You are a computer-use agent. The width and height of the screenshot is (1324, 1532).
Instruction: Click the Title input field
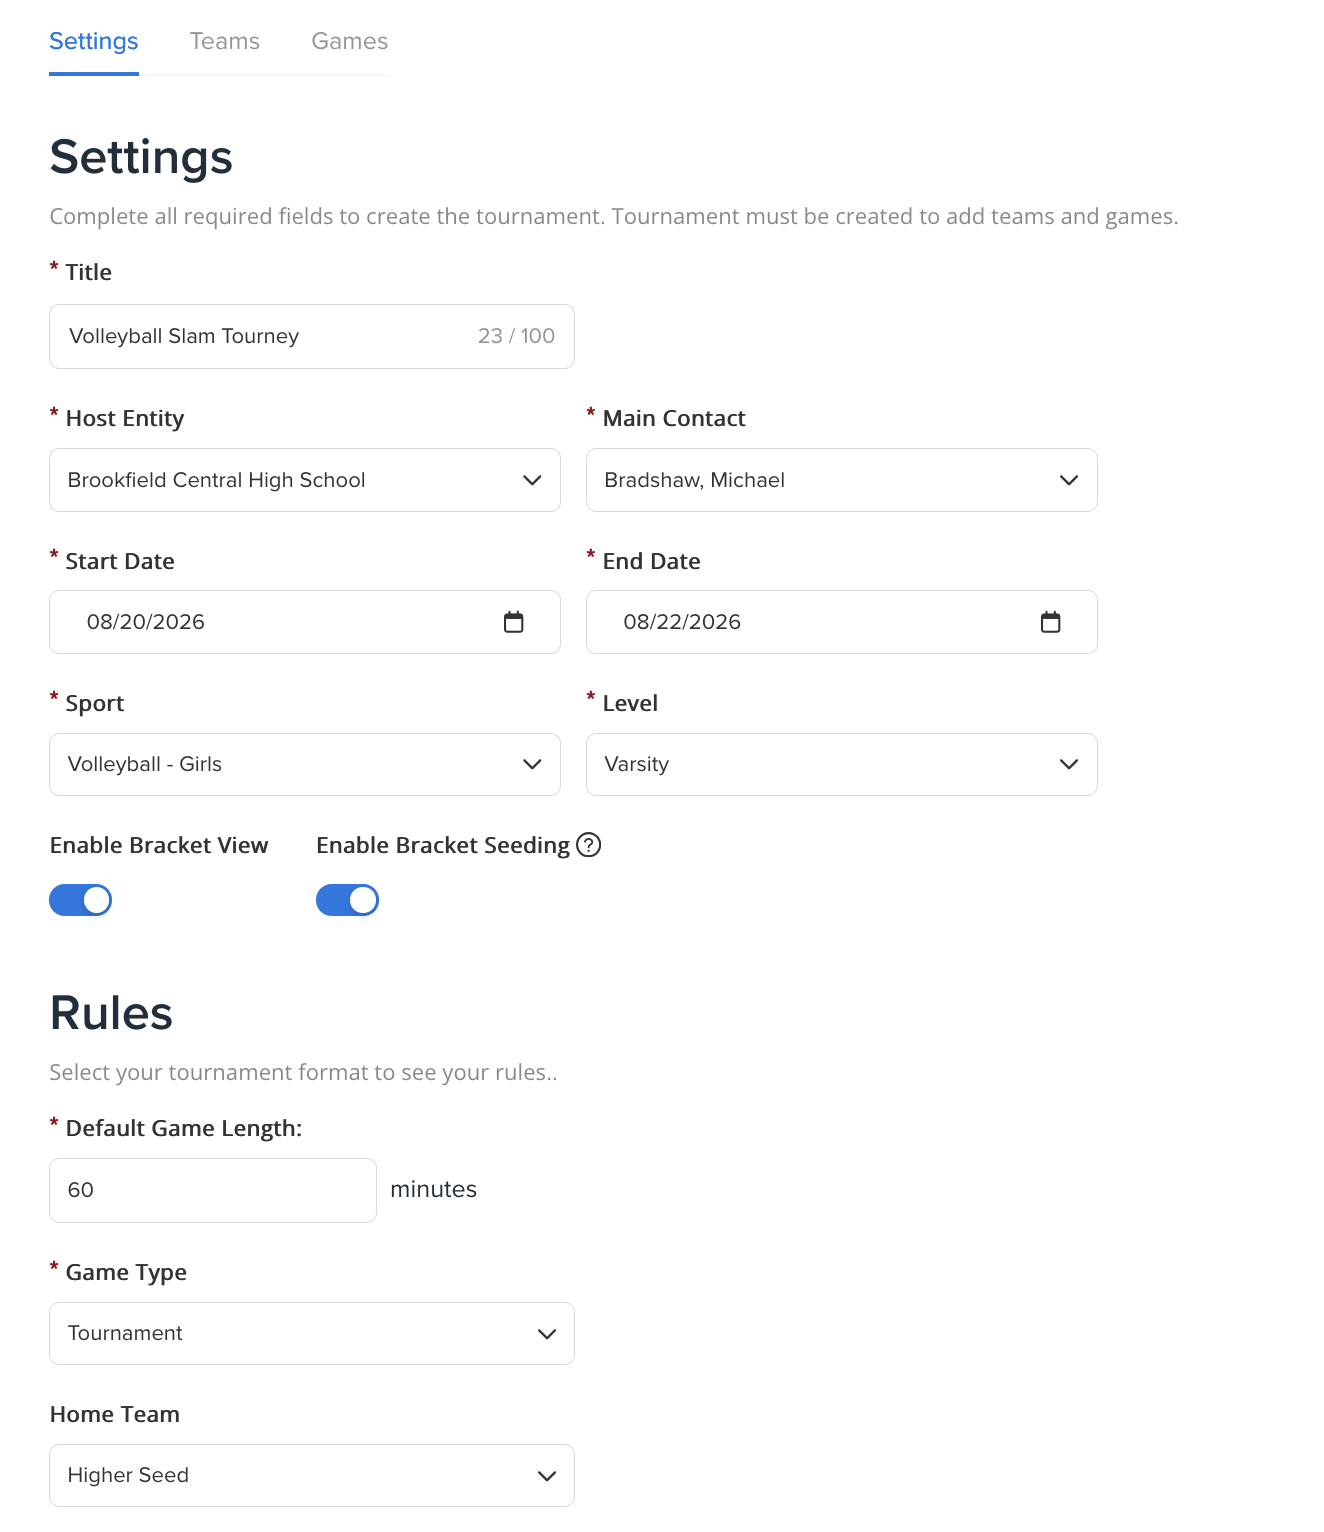pos(312,336)
